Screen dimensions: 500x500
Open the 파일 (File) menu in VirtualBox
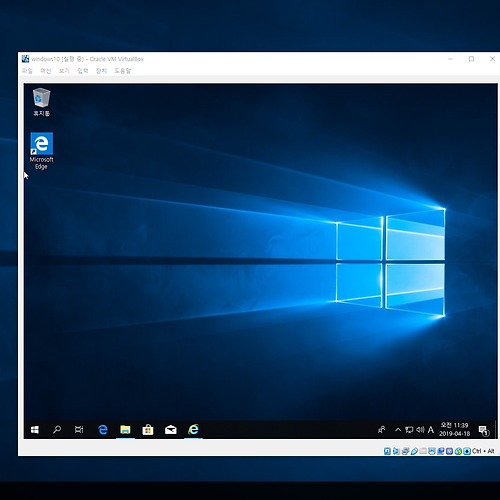coord(27,71)
